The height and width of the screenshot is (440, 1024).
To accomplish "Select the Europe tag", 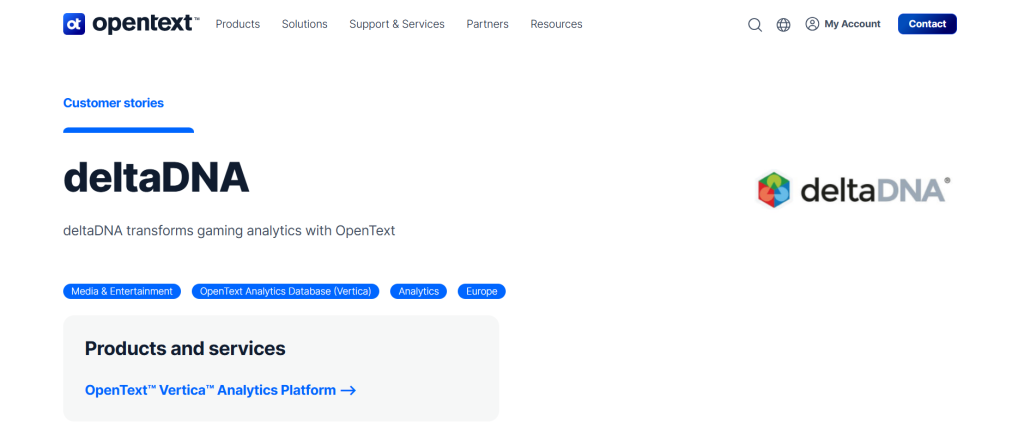I will 482,291.
